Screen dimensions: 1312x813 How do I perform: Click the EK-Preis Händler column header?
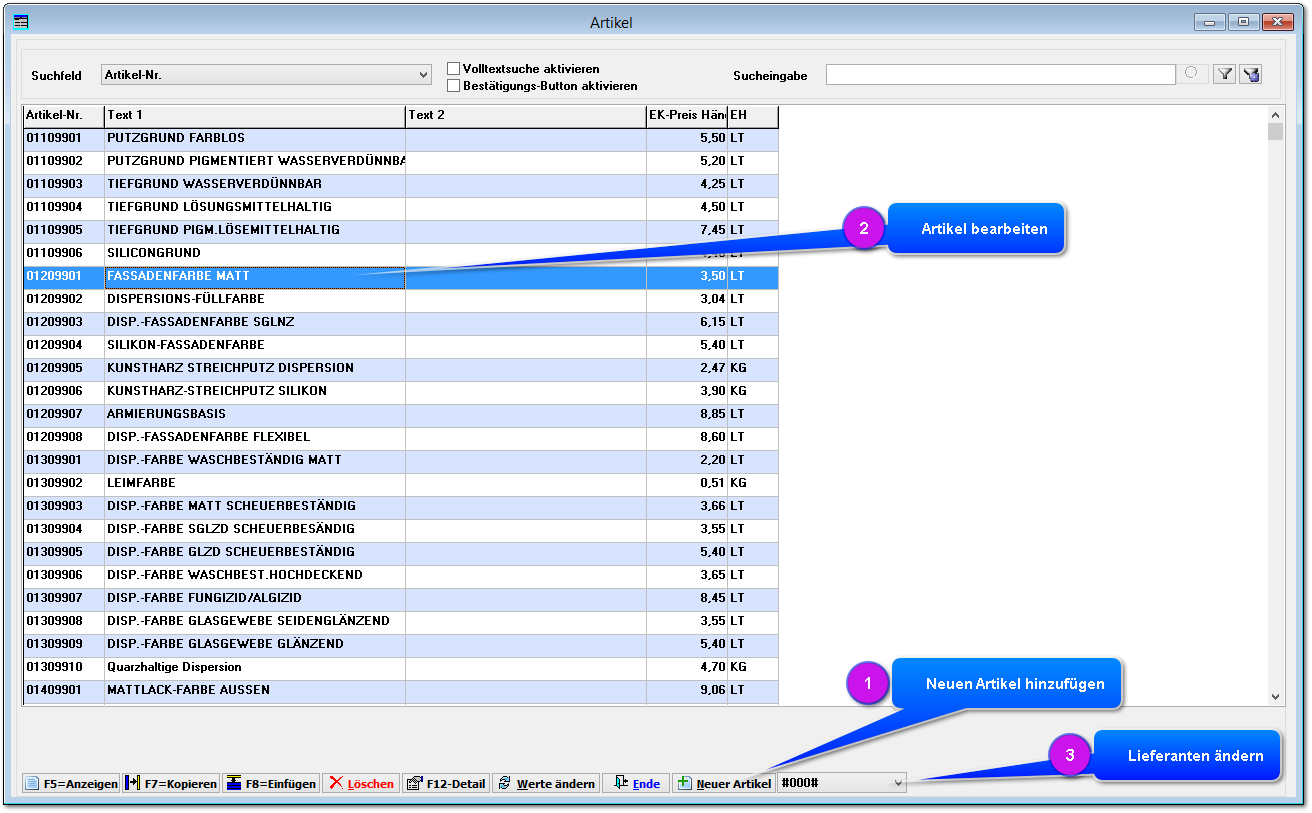tap(687, 116)
